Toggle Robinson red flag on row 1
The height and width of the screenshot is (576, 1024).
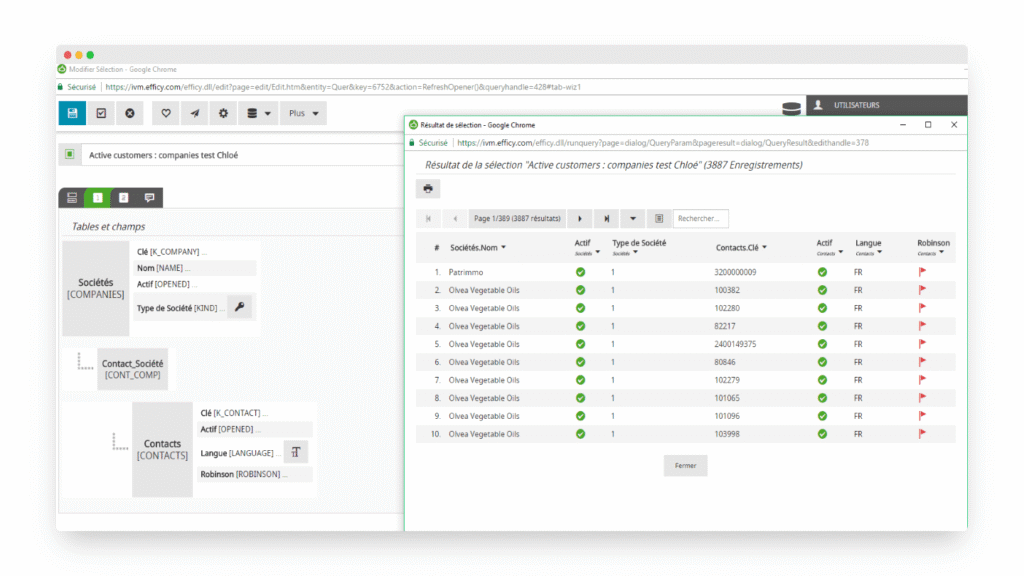tap(922, 272)
